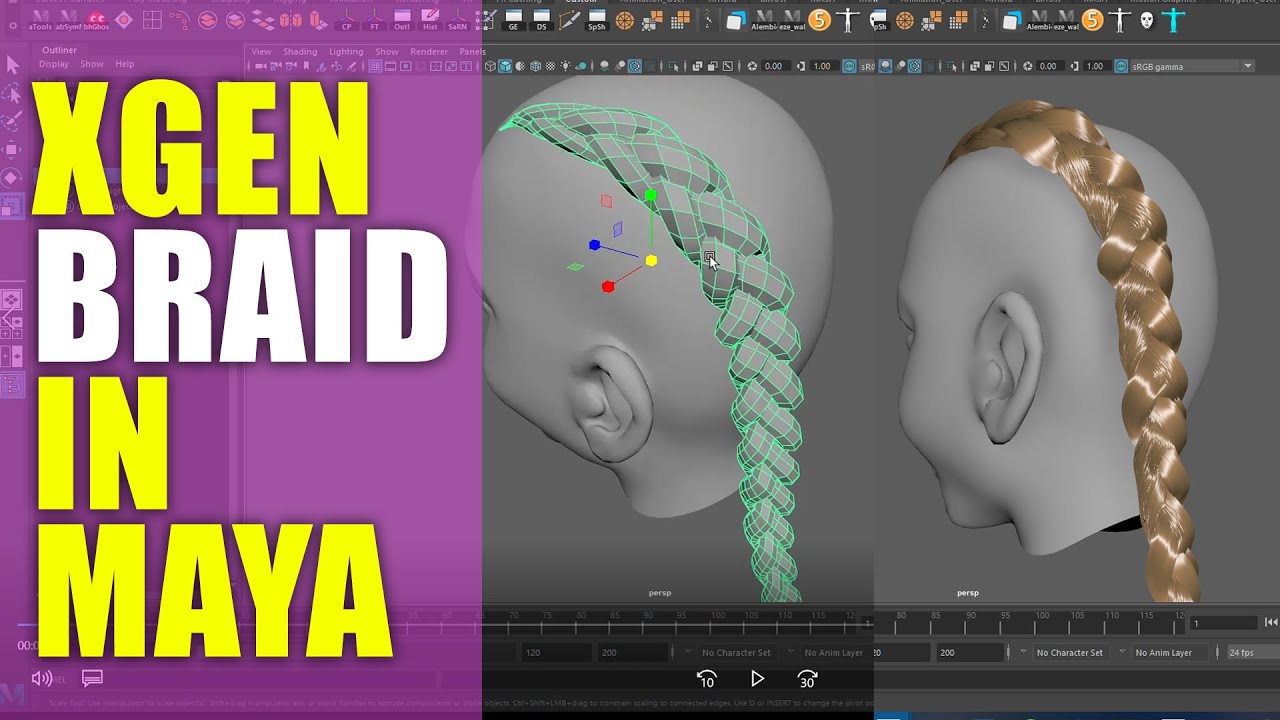
Task: Toggle the captions icon on the video bar
Action: (x=92, y=678)
